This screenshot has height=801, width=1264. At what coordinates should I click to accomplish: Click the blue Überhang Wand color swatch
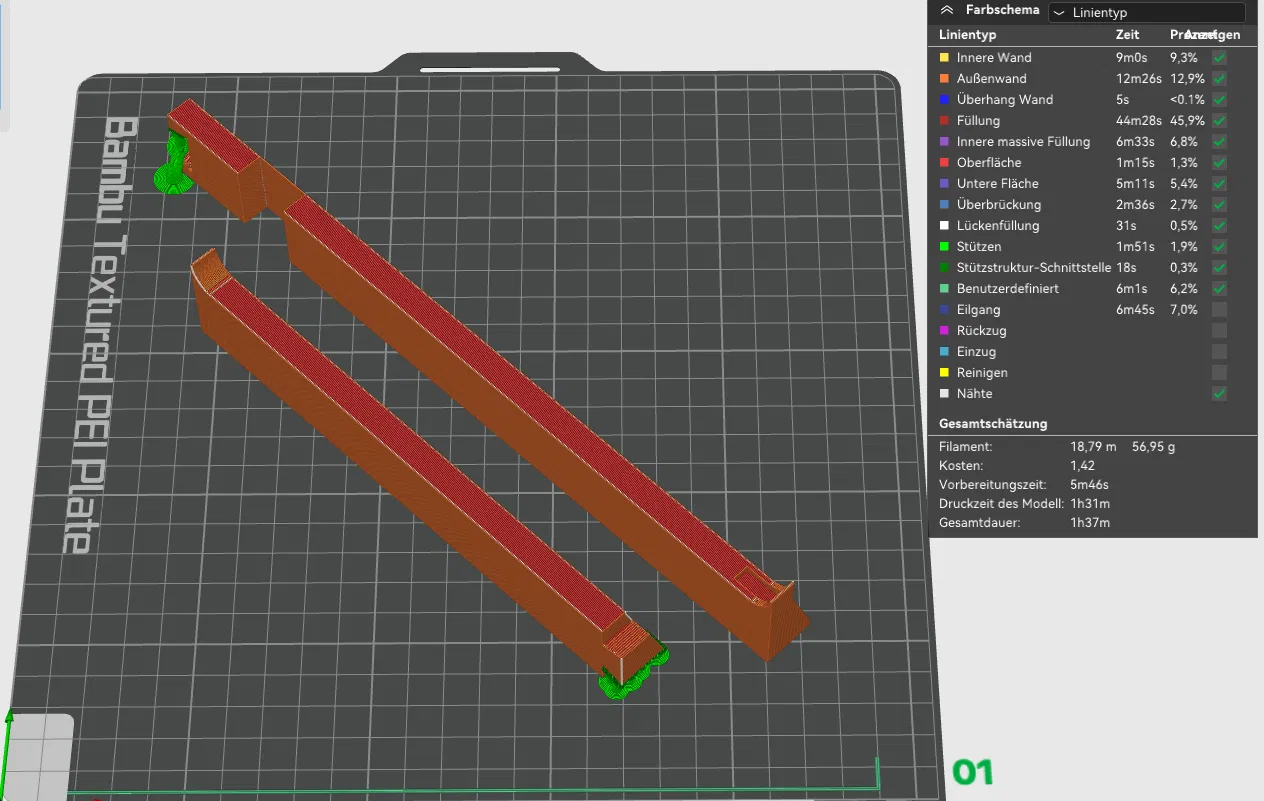(x=944, y=100)
